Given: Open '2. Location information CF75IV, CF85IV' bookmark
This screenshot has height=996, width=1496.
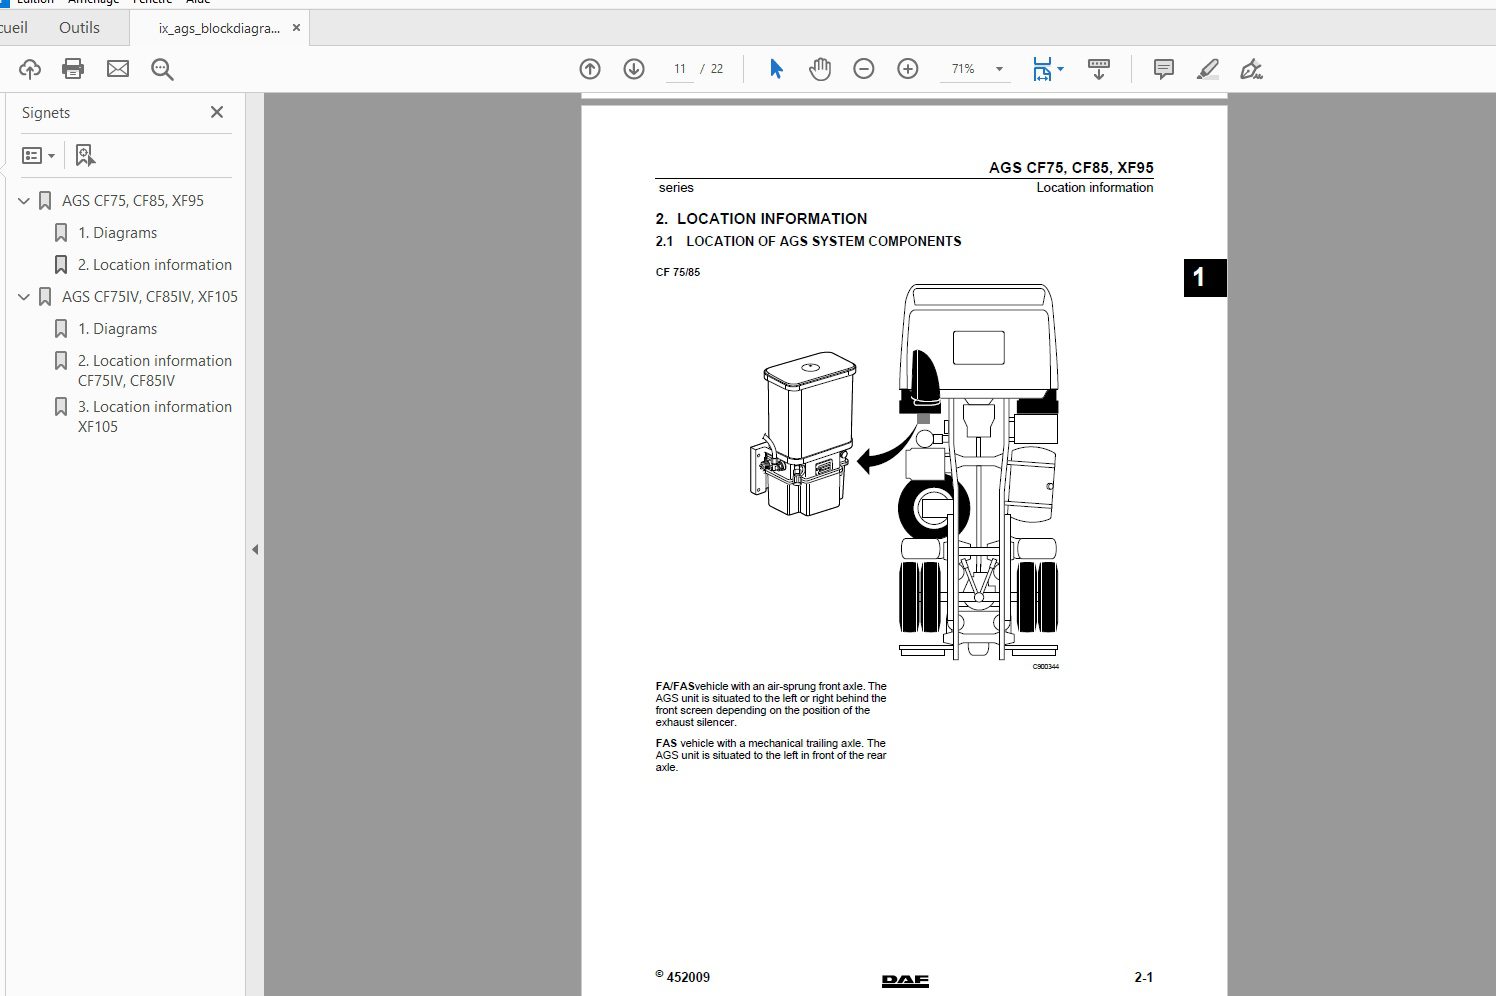Looking at the screenshot, I should (155, 370).
